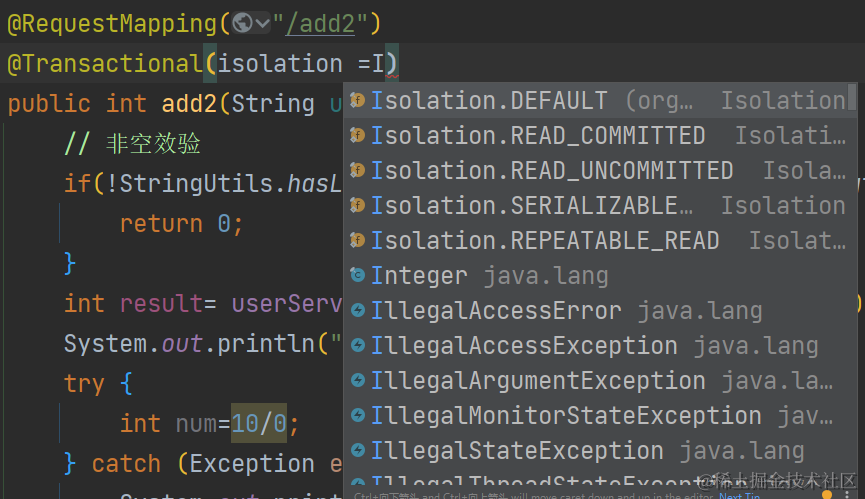Place cursor after isolation =I
The image size is (865, 499).
pyautogui.click(x=385, y=64)
